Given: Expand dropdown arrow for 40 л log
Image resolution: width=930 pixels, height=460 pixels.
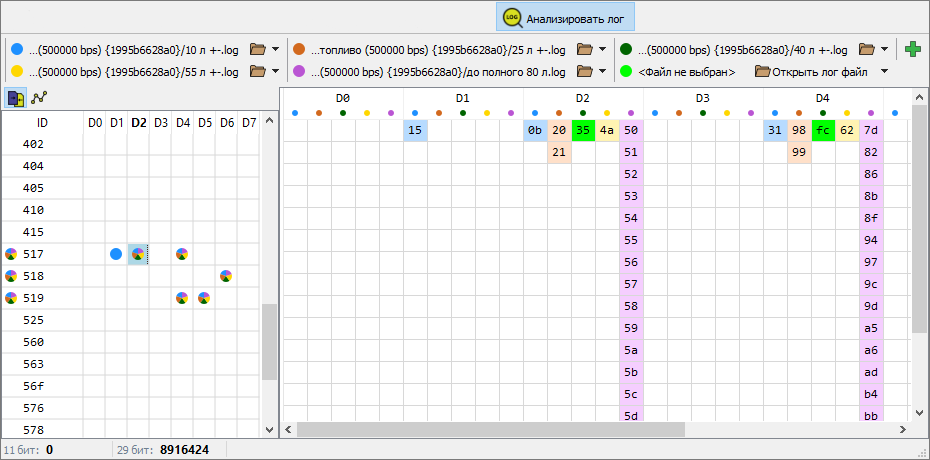Looking at the screenshot, I should (885, 49).
